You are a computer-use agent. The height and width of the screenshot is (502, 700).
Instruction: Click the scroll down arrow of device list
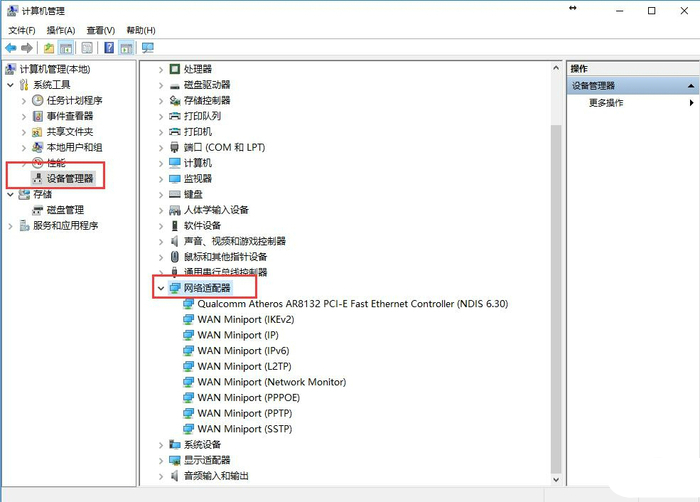(x=556, y=480)
